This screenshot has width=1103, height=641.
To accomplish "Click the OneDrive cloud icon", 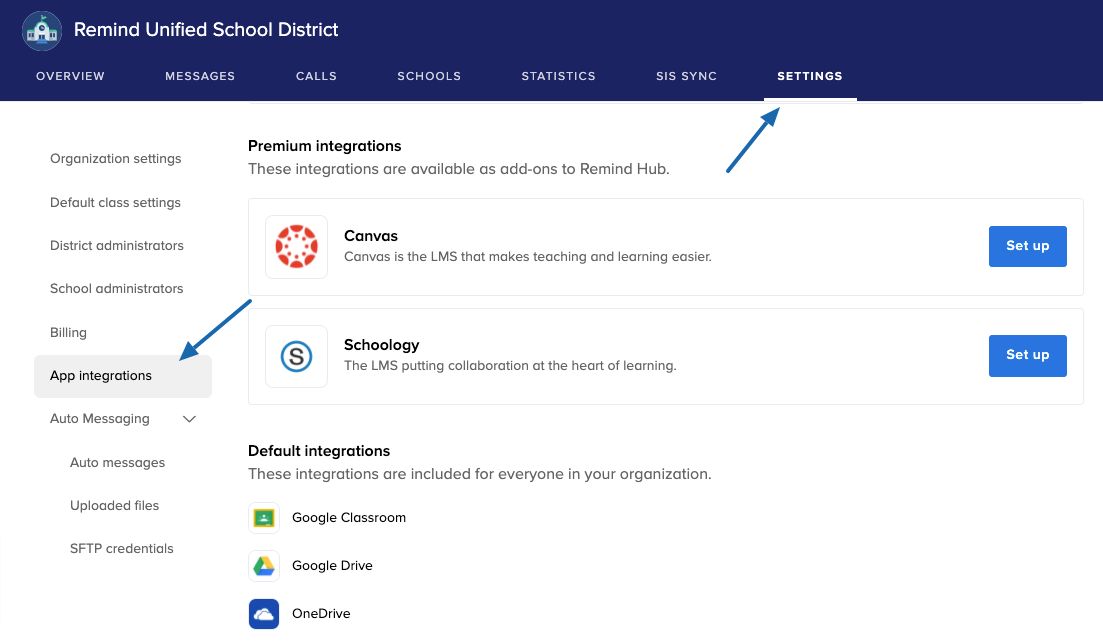I will [x=264, y=614].
